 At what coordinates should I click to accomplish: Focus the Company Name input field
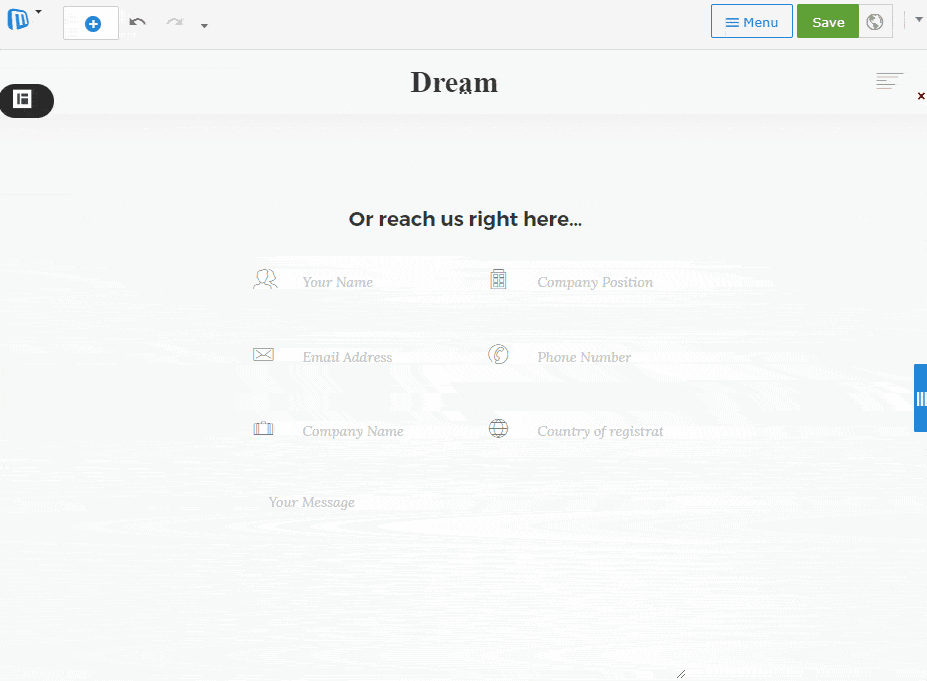point(378,431)
